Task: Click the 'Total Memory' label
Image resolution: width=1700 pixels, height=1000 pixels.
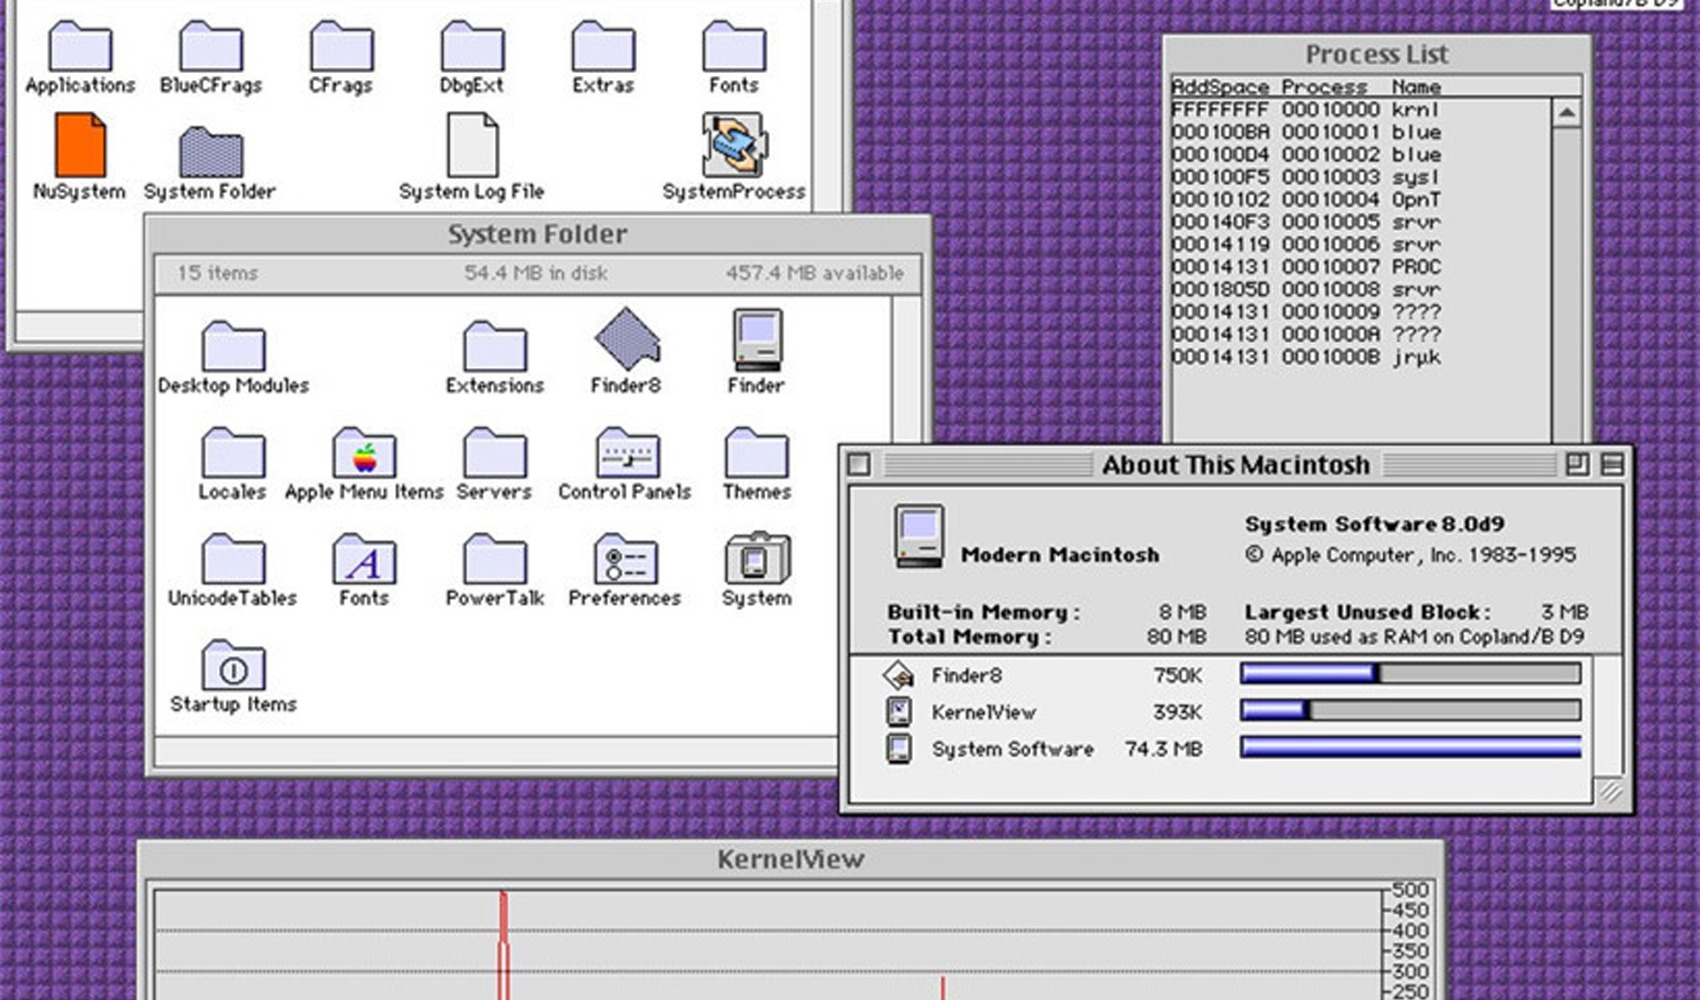Action: point(969,637)
